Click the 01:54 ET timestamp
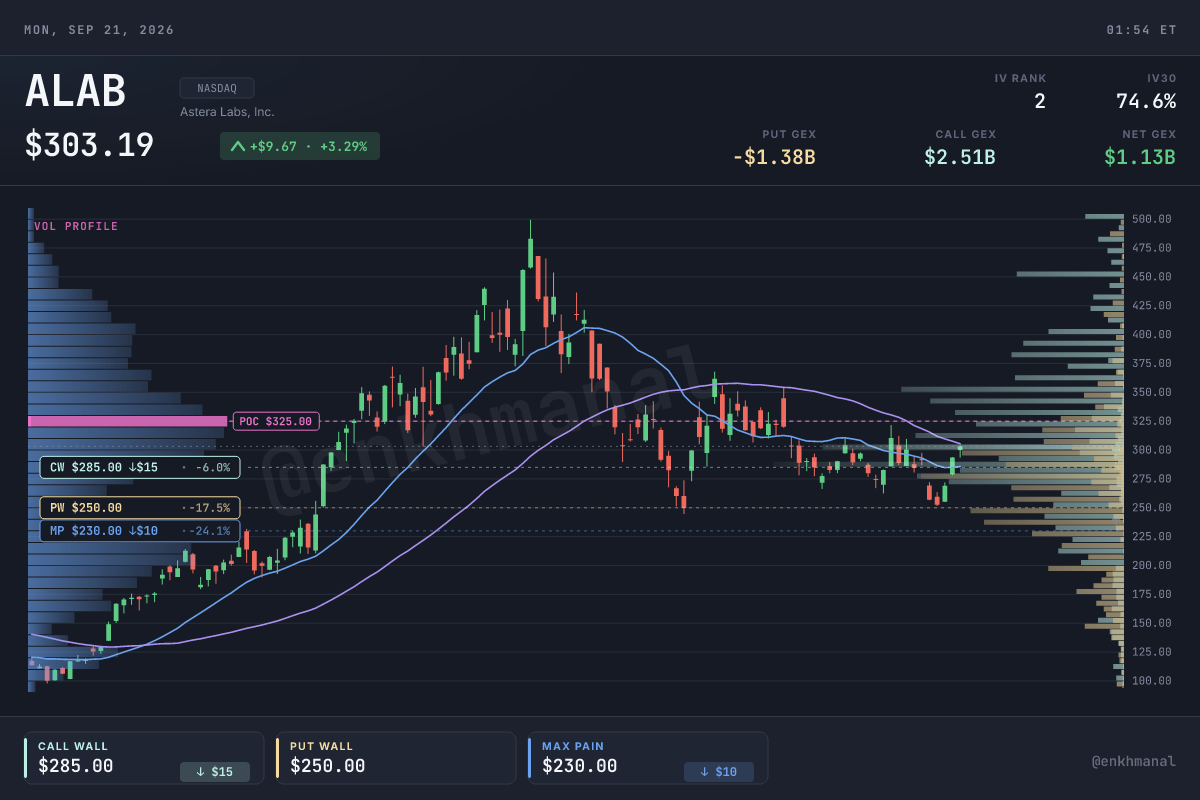Screen dimensions: 1200x800 1141,30
